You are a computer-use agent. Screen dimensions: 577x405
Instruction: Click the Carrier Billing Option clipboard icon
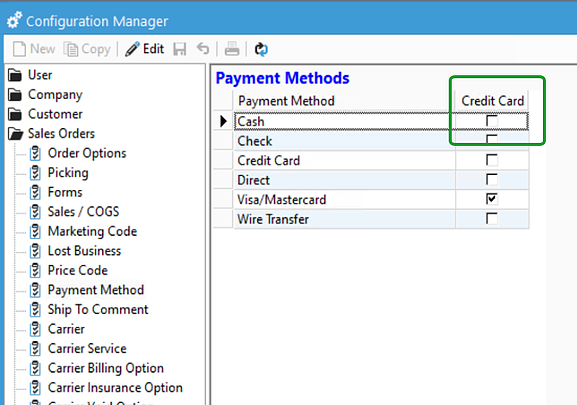35,368
